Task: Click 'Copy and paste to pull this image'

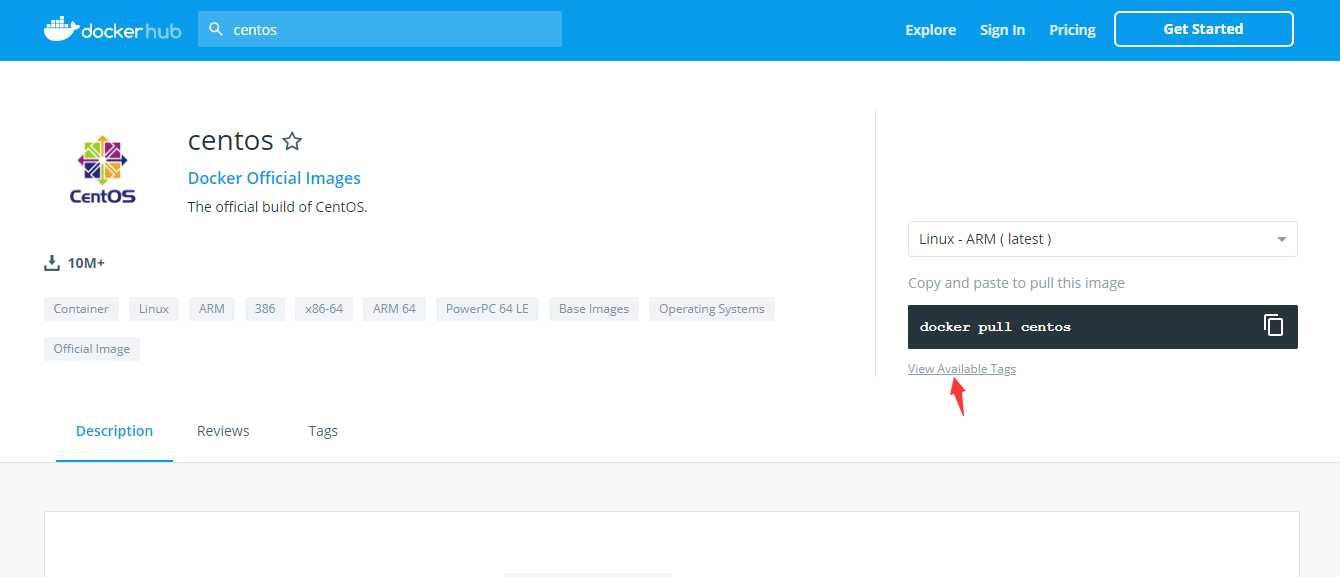Action: tap(1016, 283)
